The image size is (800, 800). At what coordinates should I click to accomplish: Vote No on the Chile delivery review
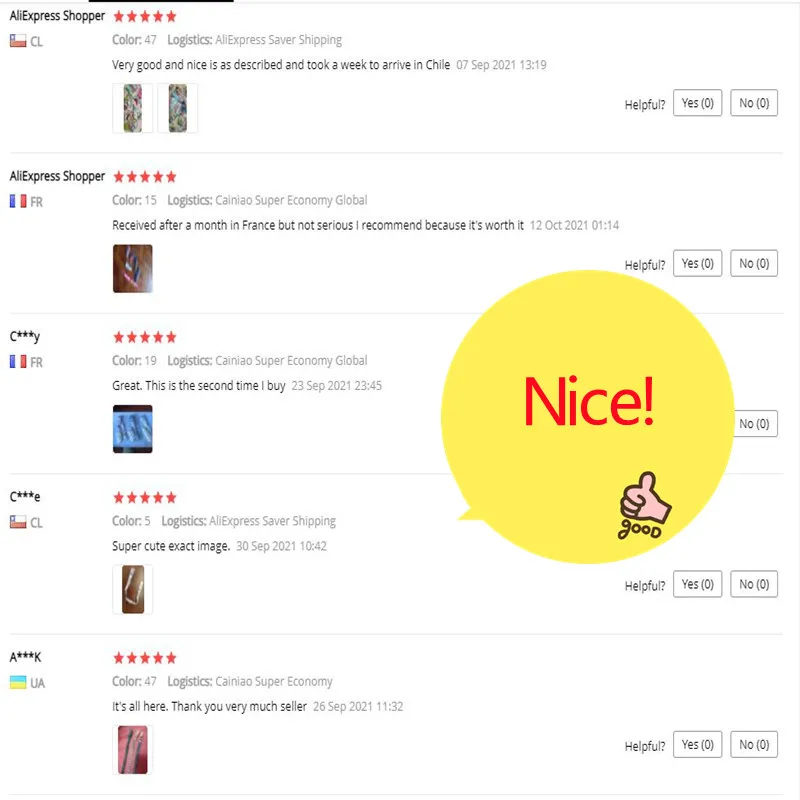754,103
